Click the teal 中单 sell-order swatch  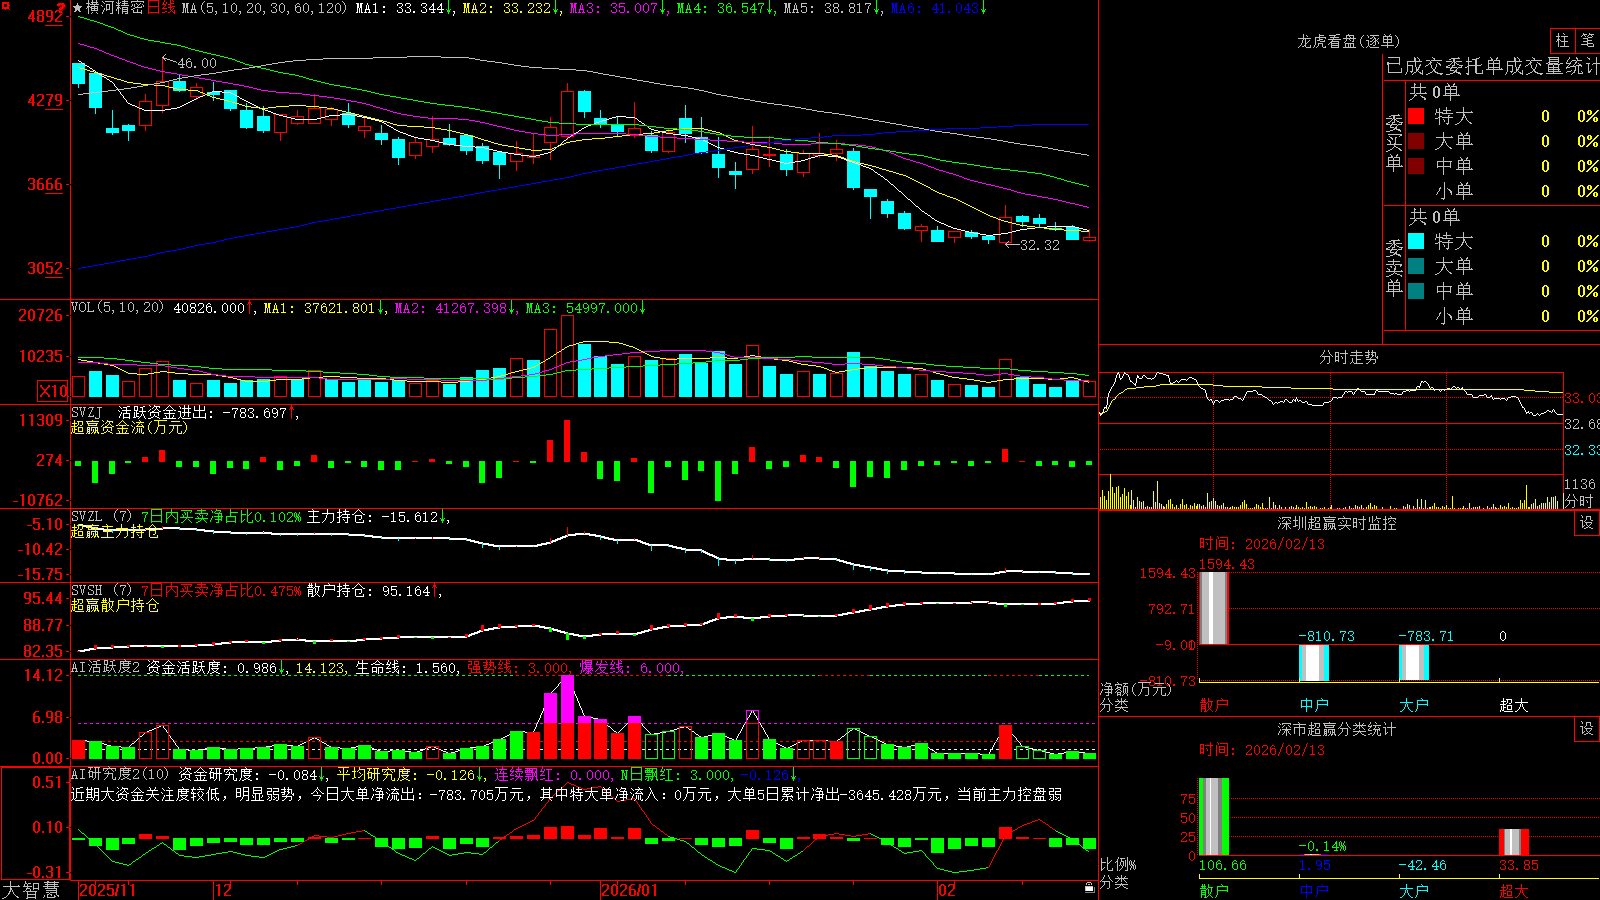point(1416,291)
